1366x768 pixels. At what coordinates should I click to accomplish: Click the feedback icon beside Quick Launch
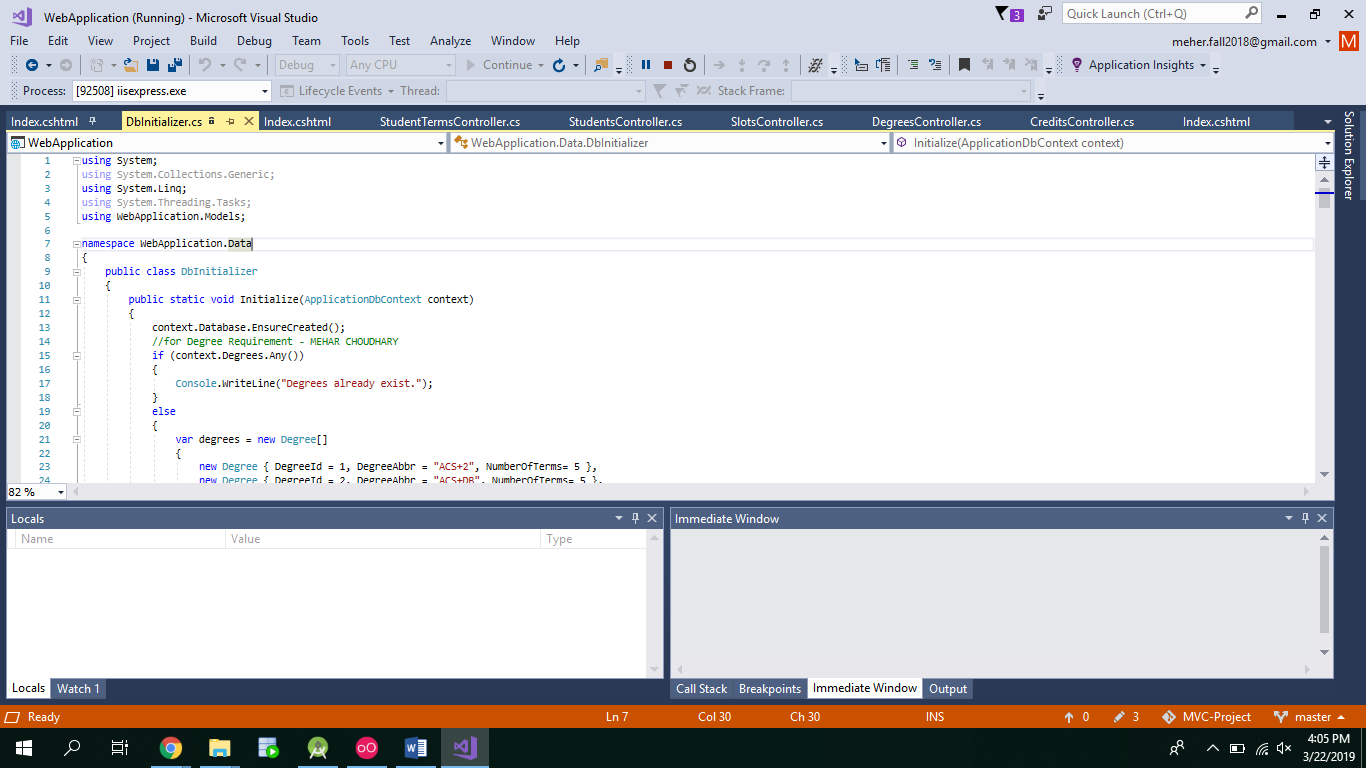[x=1045, y=14]
